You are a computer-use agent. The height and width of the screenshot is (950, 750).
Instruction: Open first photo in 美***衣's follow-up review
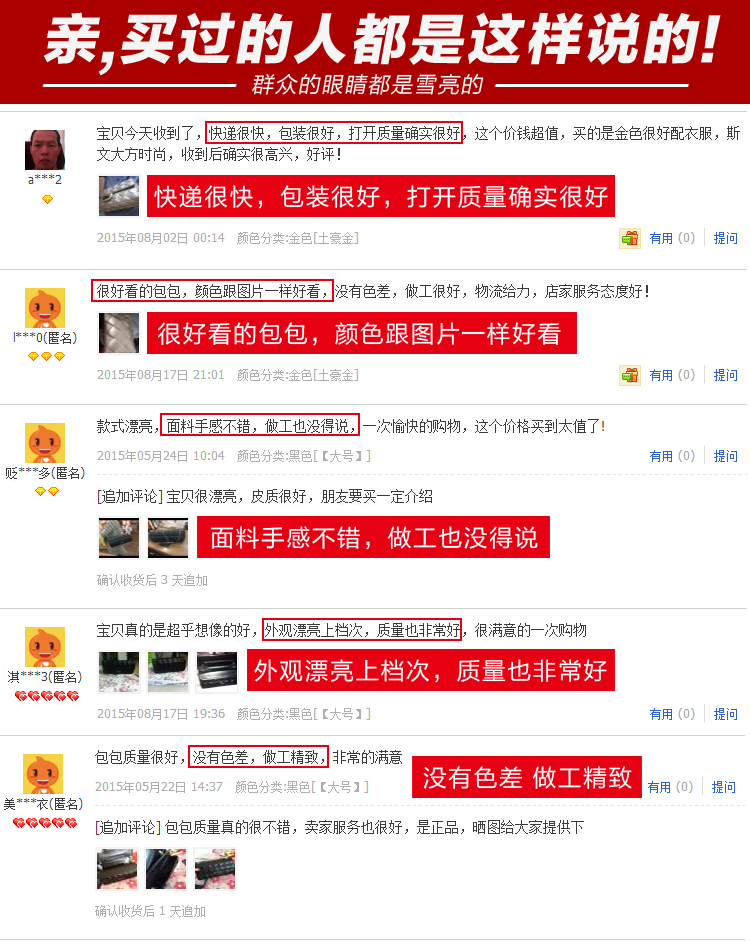click(x=117, y=869)
